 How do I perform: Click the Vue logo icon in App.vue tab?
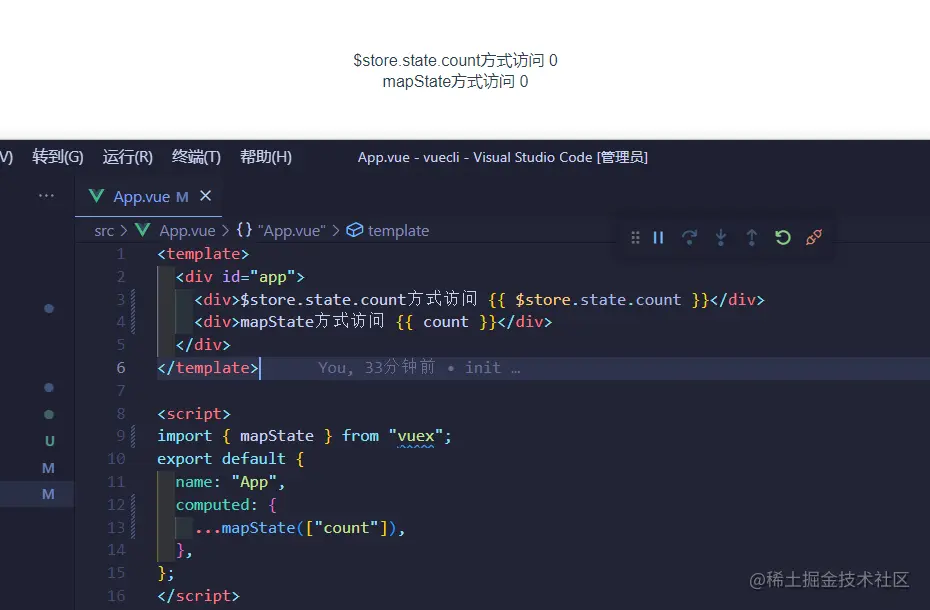tap(96, 196)
